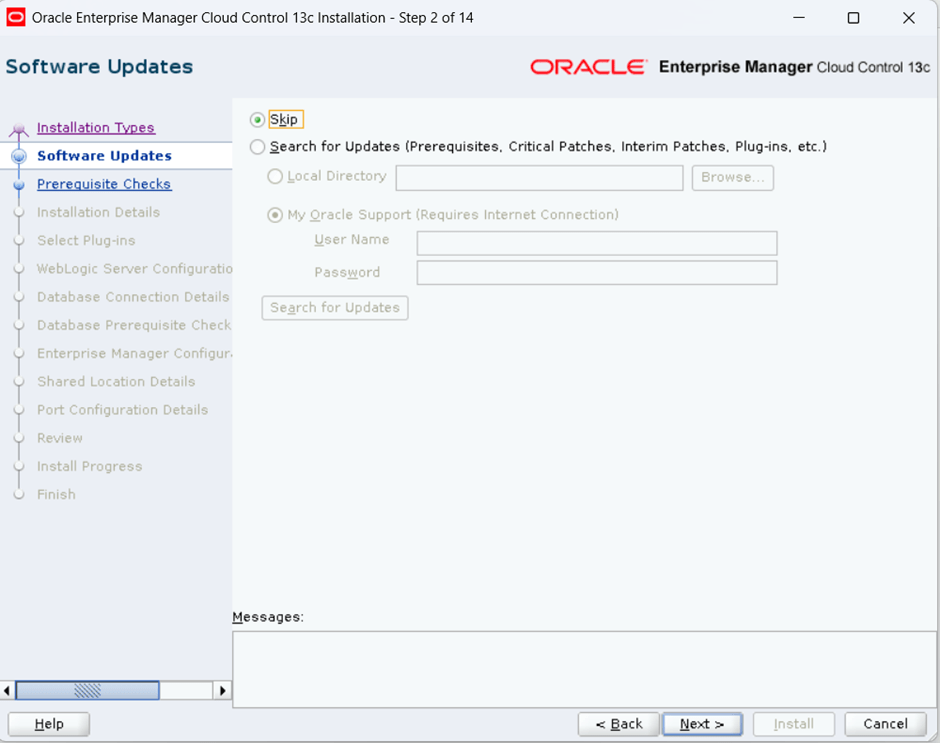Choose the Local Directory radio option

click(275, 177)
